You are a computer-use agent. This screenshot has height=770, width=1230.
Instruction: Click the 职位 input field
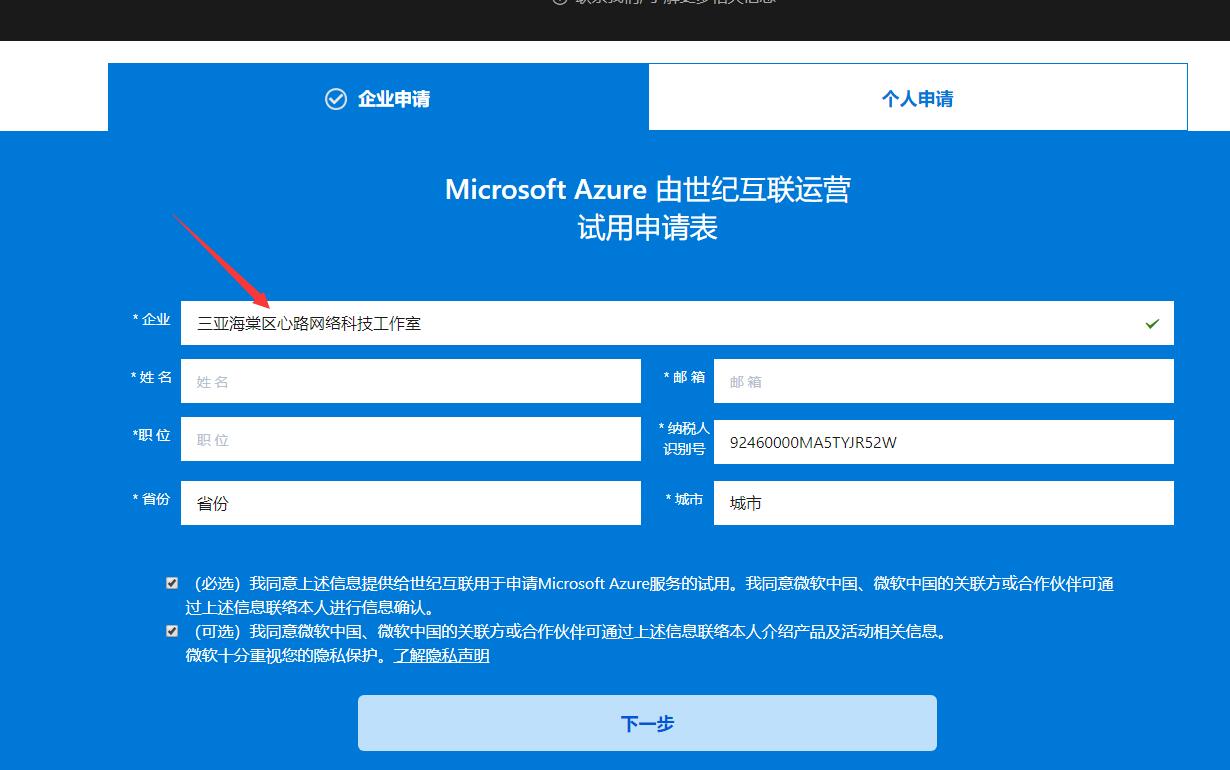coord(410,439)
